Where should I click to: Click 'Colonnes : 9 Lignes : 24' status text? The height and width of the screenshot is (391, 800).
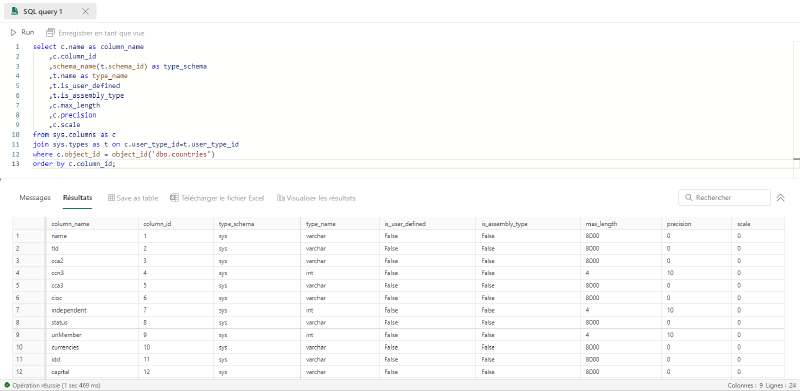click(762, 385)
